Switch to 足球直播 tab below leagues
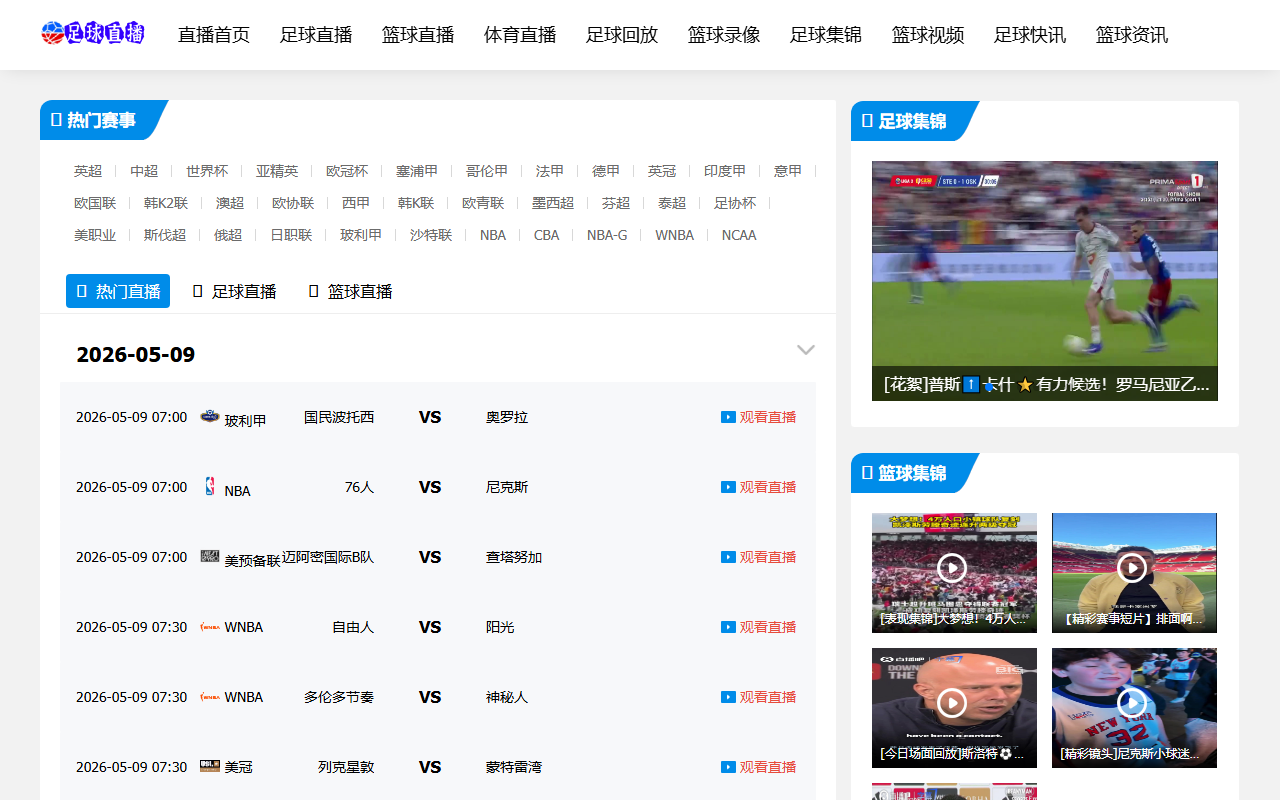Screen dimensions: 1280x800 pos(234,291)
